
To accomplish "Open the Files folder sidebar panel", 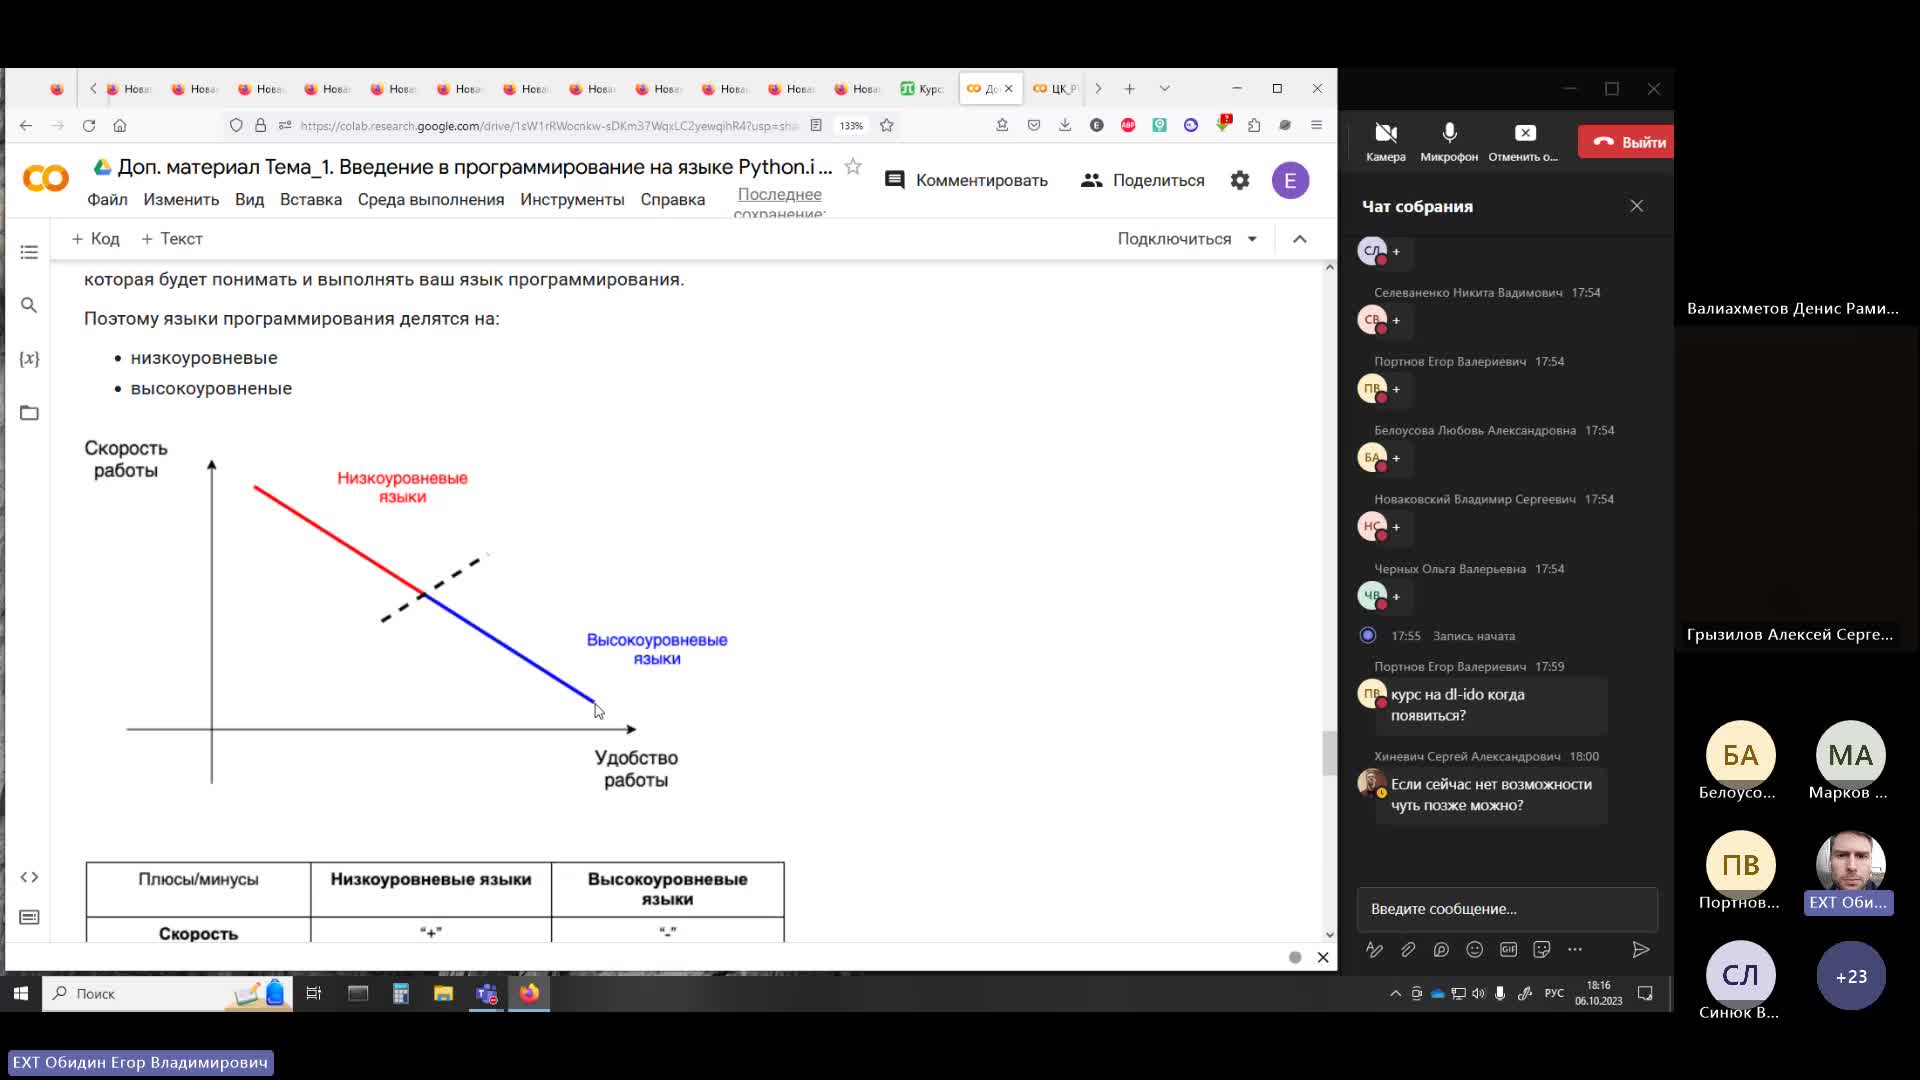I will point(29,412).
